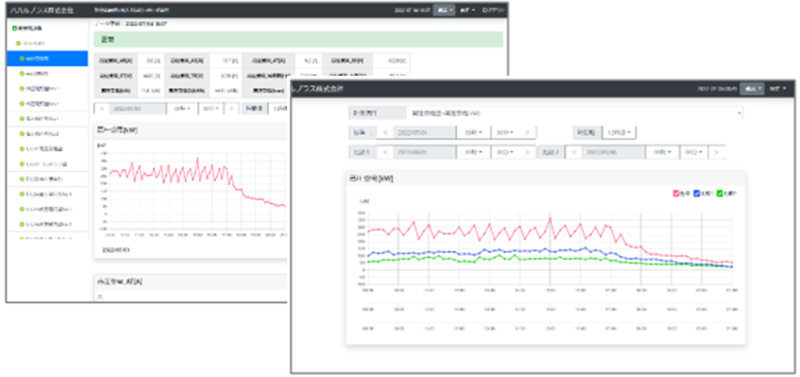800x377 pixels.
Task: Click previous-date arrow in back window date bar
Action: click(x=102, y=108)
